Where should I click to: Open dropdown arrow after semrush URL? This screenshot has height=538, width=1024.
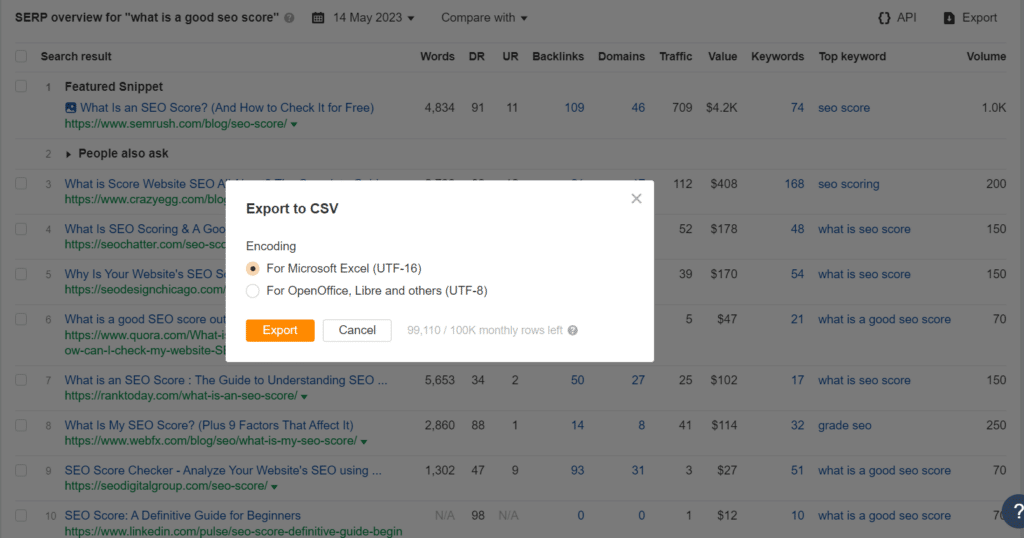pyautogui.click(x=294, y=125)
